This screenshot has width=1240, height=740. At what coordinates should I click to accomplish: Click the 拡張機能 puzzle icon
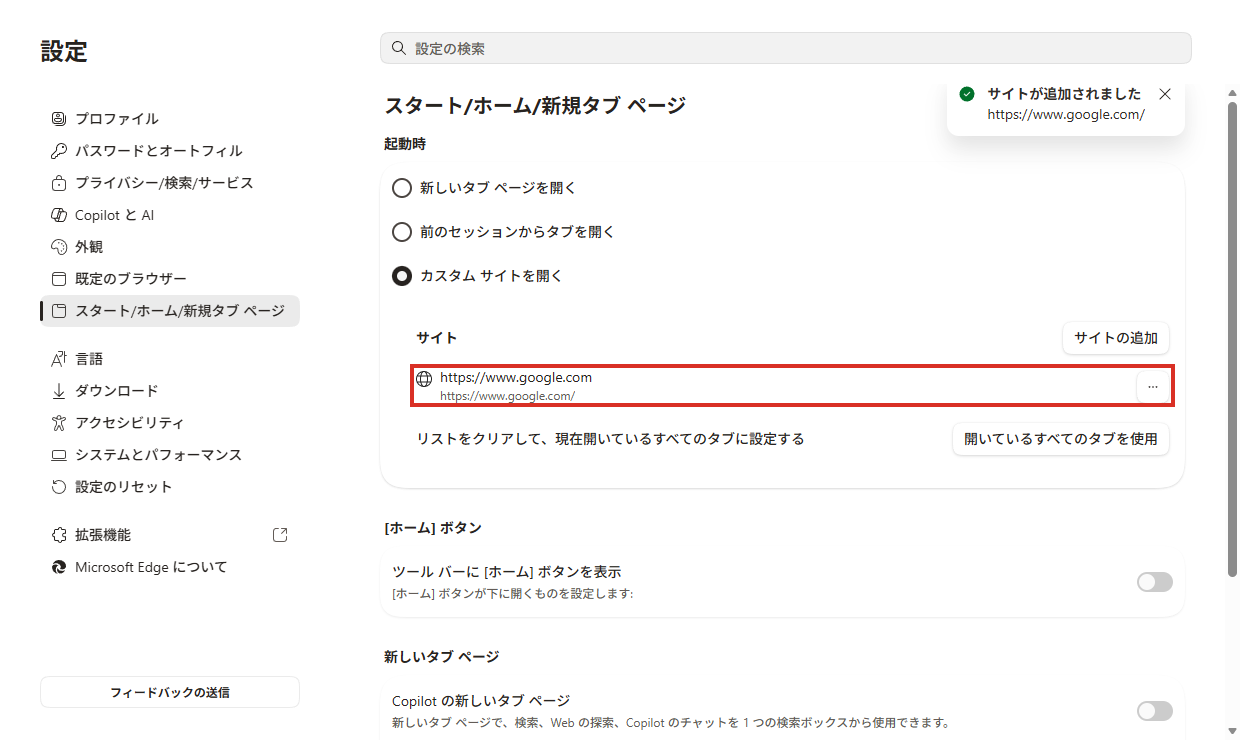(x=58, y=535)
